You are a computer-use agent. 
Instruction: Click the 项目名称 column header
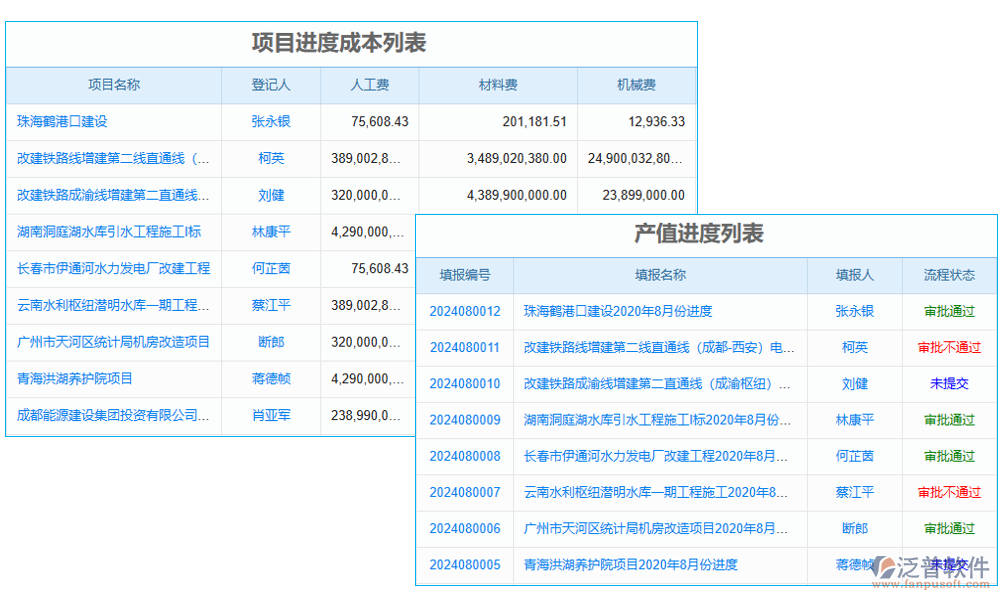point(114,86)
